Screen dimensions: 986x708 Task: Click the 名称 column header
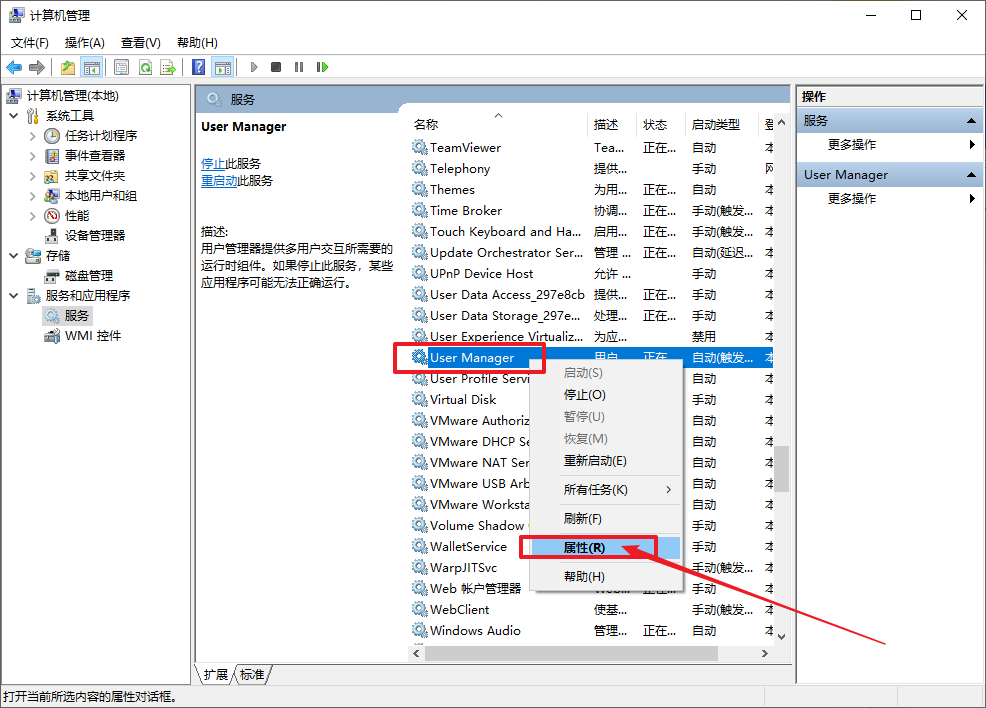426,124
